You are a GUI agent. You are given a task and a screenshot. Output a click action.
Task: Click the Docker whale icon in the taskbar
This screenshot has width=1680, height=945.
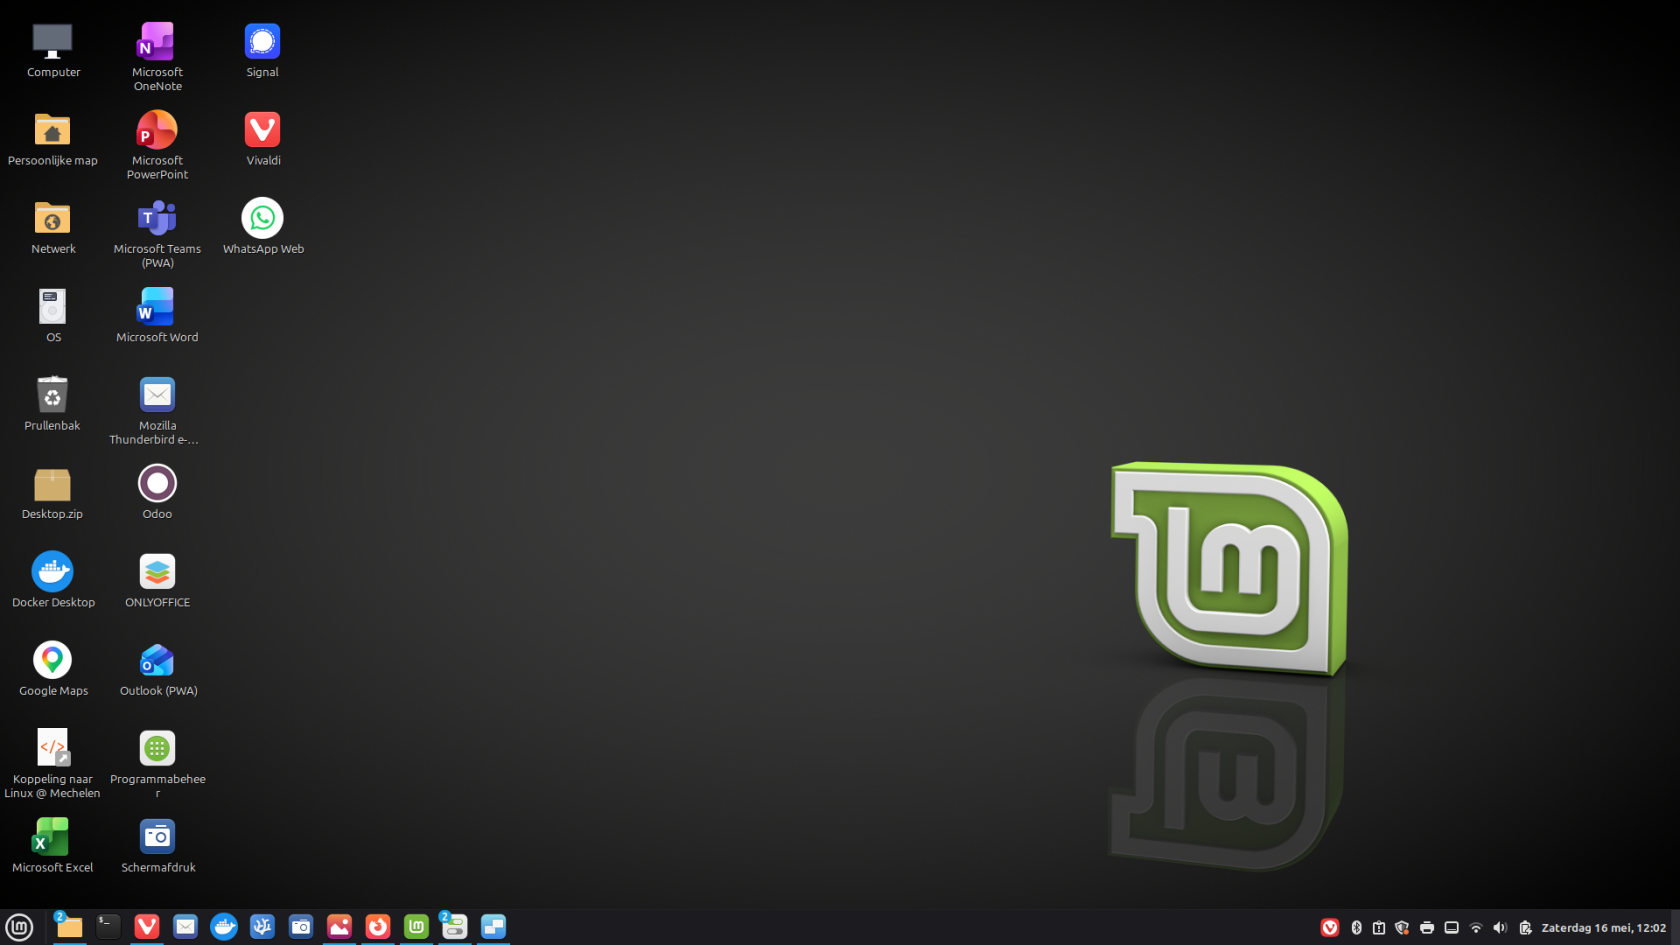(x=224, y=927)
